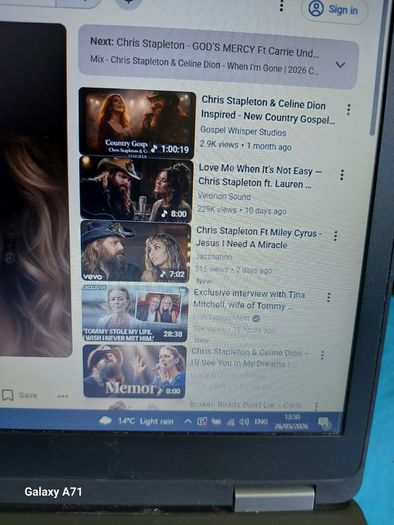Image resolution: width=394 pixels, height=525 pixels.
Task: Open Chris Stapleton Ft Miley Cyrus video title
Action: (x=258, y=237)
